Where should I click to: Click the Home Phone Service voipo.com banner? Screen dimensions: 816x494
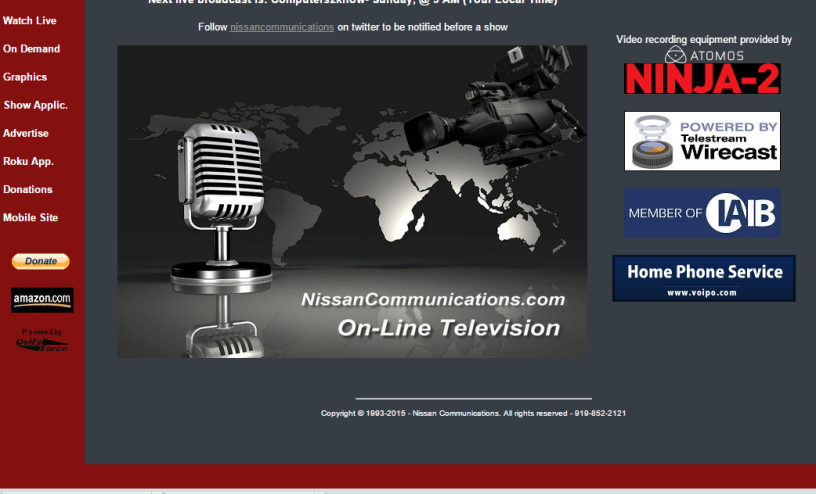(x=704, y=278)
